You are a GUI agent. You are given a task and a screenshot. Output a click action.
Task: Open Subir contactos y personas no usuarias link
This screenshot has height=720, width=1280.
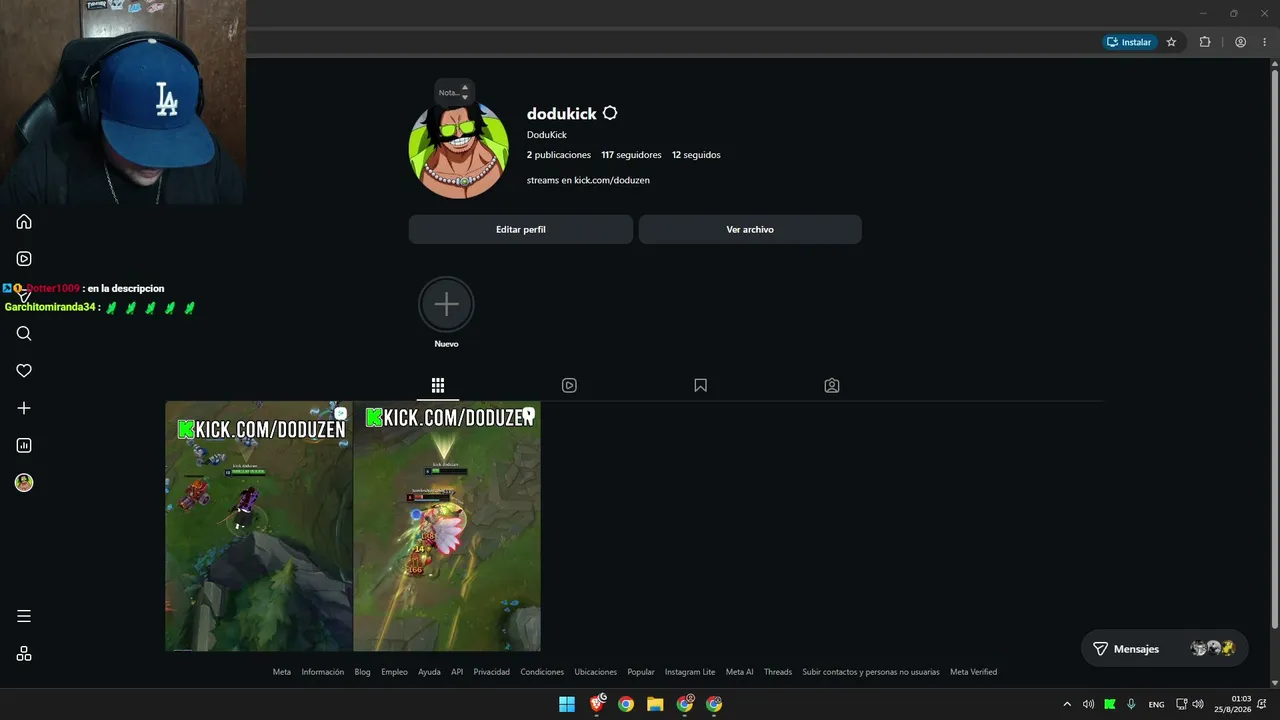(x=871, y=672)
